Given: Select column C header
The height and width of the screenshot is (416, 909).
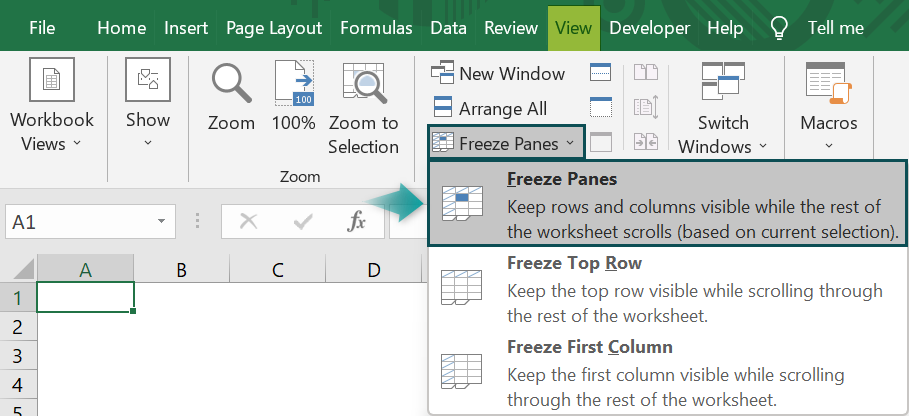Looking at the screenshot, I should [x=278, y=269].
